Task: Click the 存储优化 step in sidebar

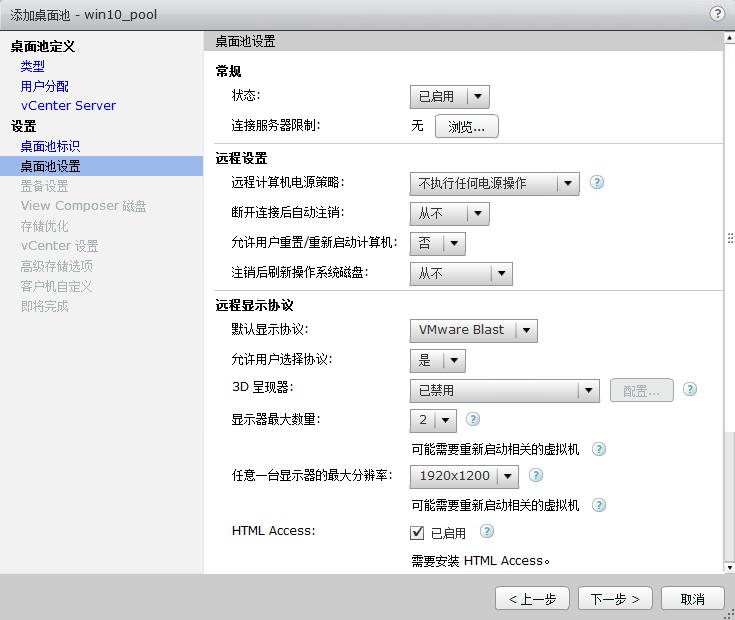Action: (x=45, y=226)
